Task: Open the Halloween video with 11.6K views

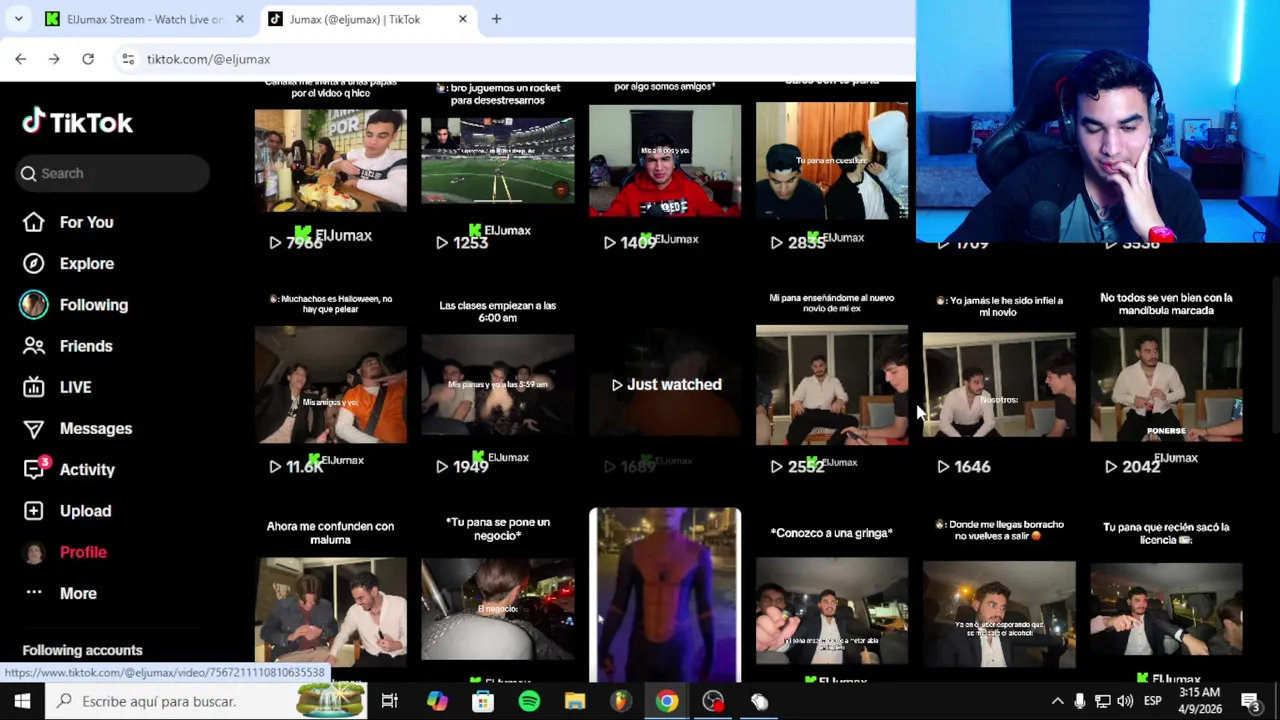Action: [330, 384]
